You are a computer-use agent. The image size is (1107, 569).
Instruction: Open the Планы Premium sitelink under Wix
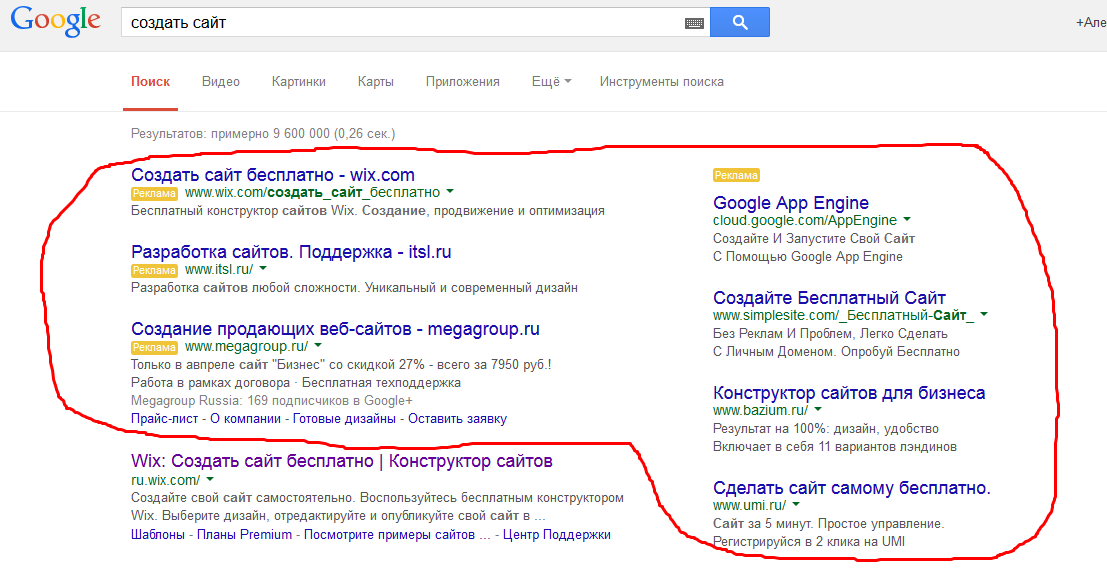pos(244,535)
